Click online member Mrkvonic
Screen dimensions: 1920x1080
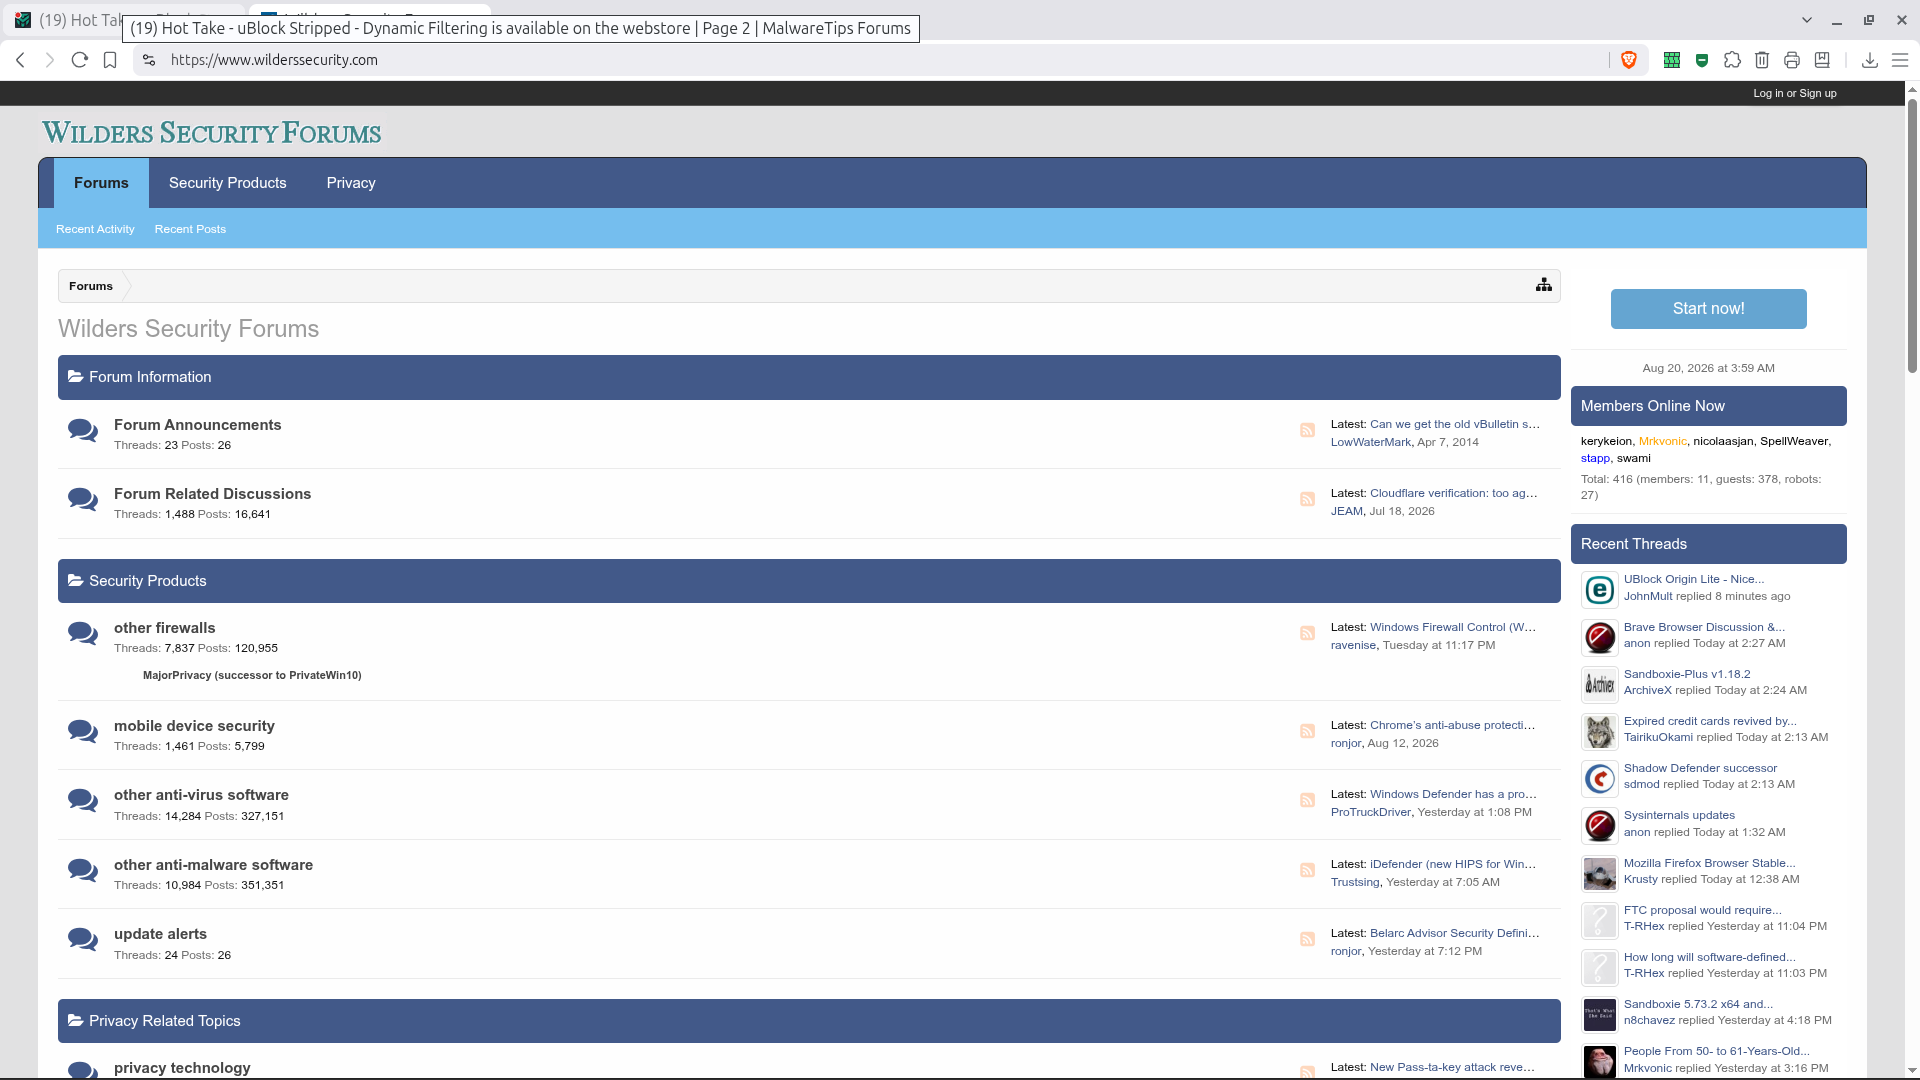[1662, 441]
